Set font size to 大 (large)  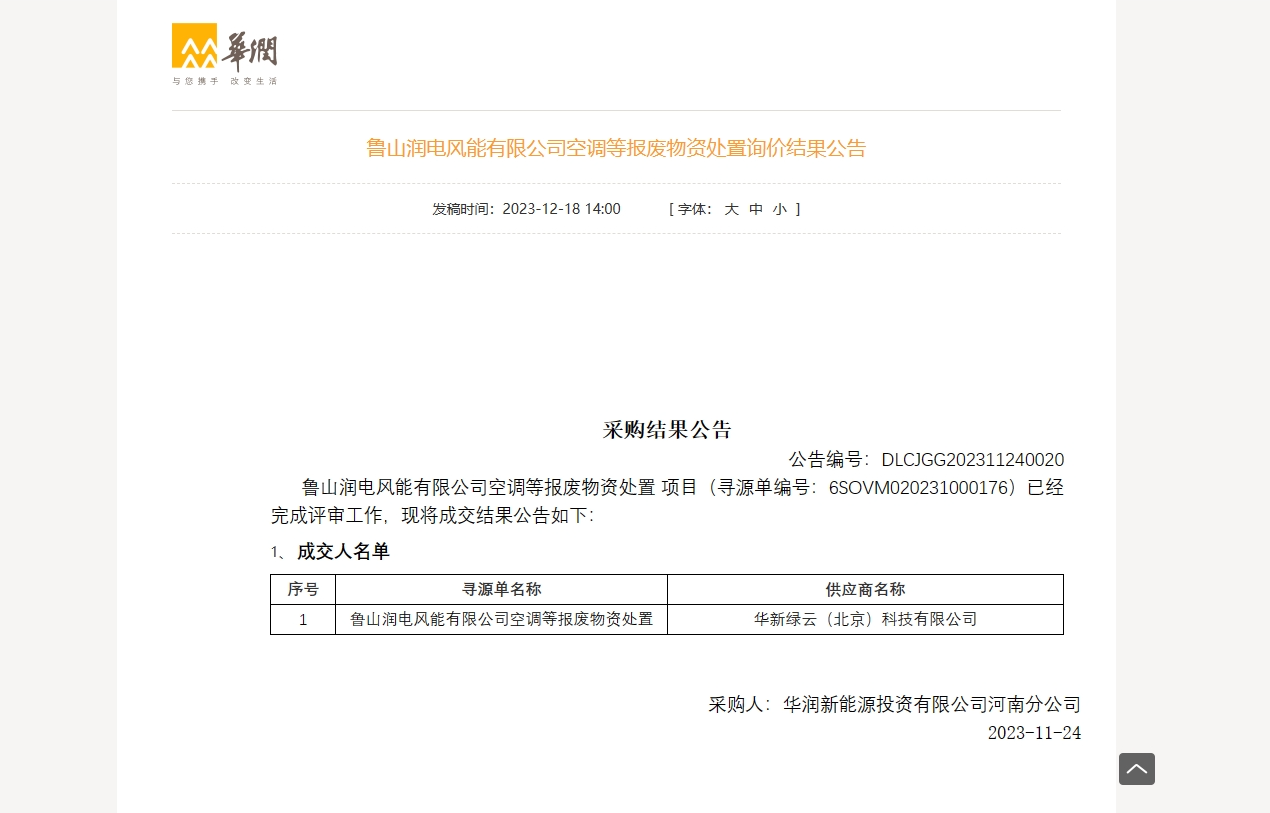731,209
